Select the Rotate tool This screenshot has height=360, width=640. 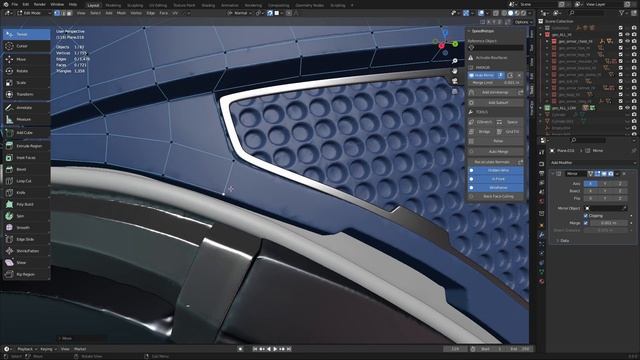point(27,71)
